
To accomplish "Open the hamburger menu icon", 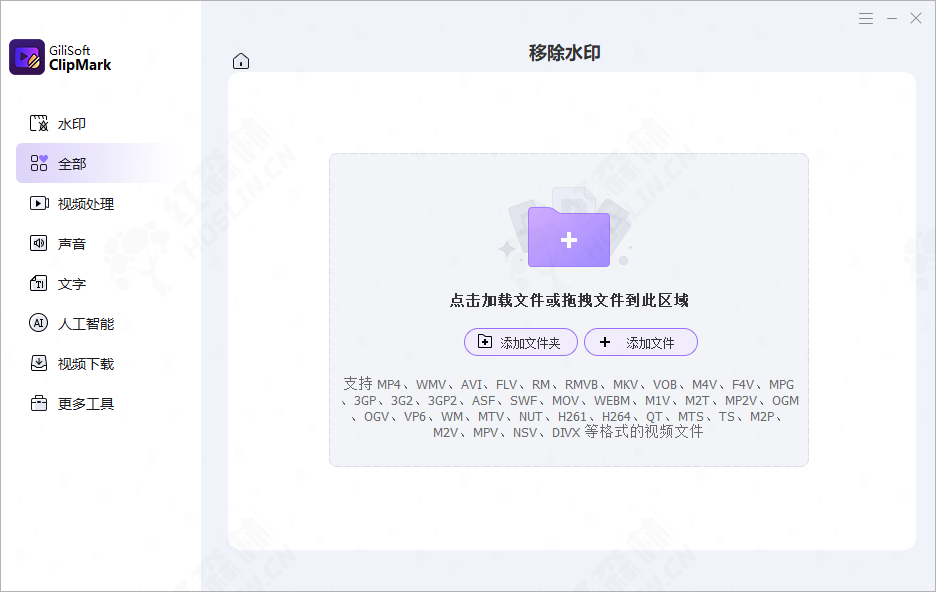I will click(866, 18).
